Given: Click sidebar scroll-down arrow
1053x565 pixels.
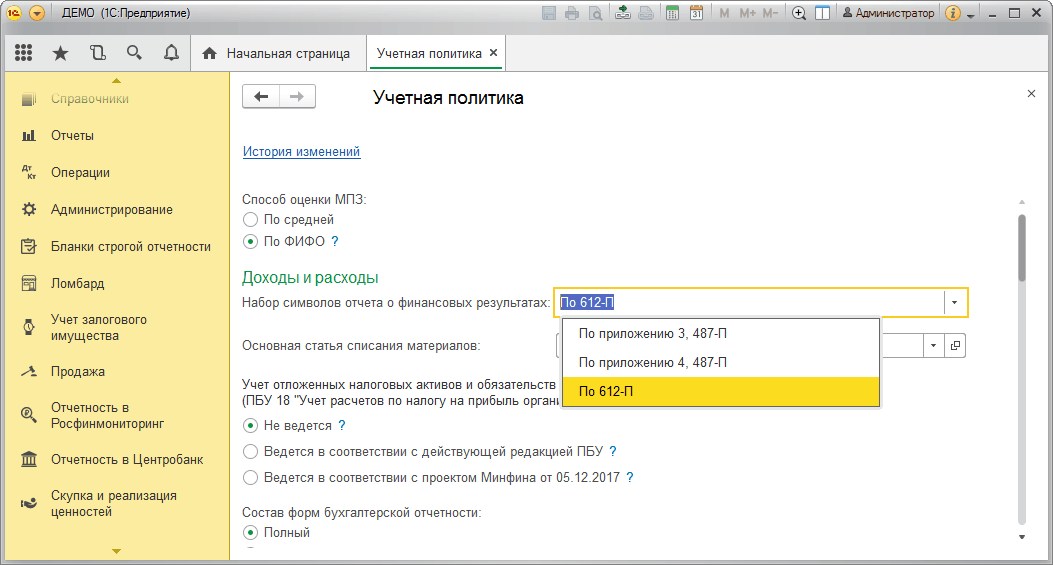Looking at the screenshot, I should click(x=116, y=551).
